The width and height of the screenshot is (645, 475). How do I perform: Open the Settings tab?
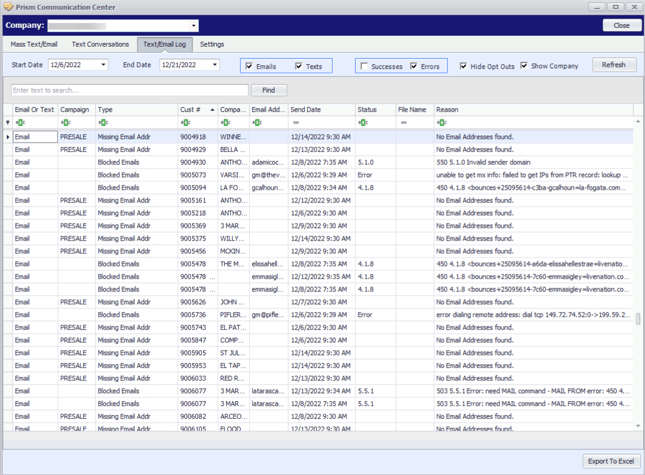click(212, 44)
